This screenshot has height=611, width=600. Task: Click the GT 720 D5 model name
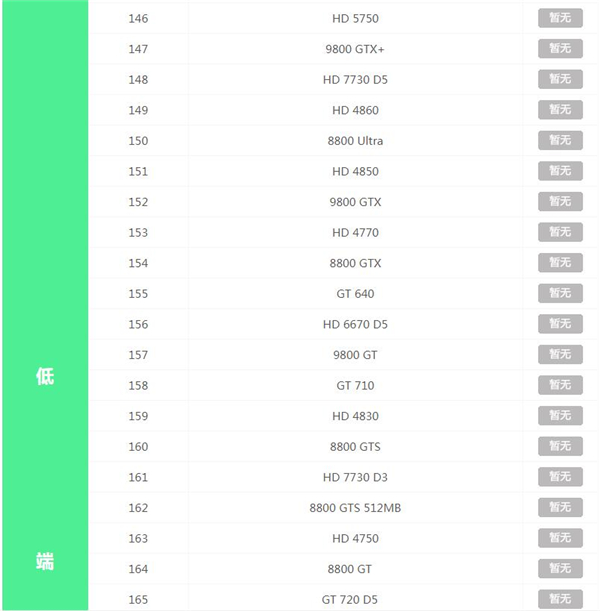(355, 599)
